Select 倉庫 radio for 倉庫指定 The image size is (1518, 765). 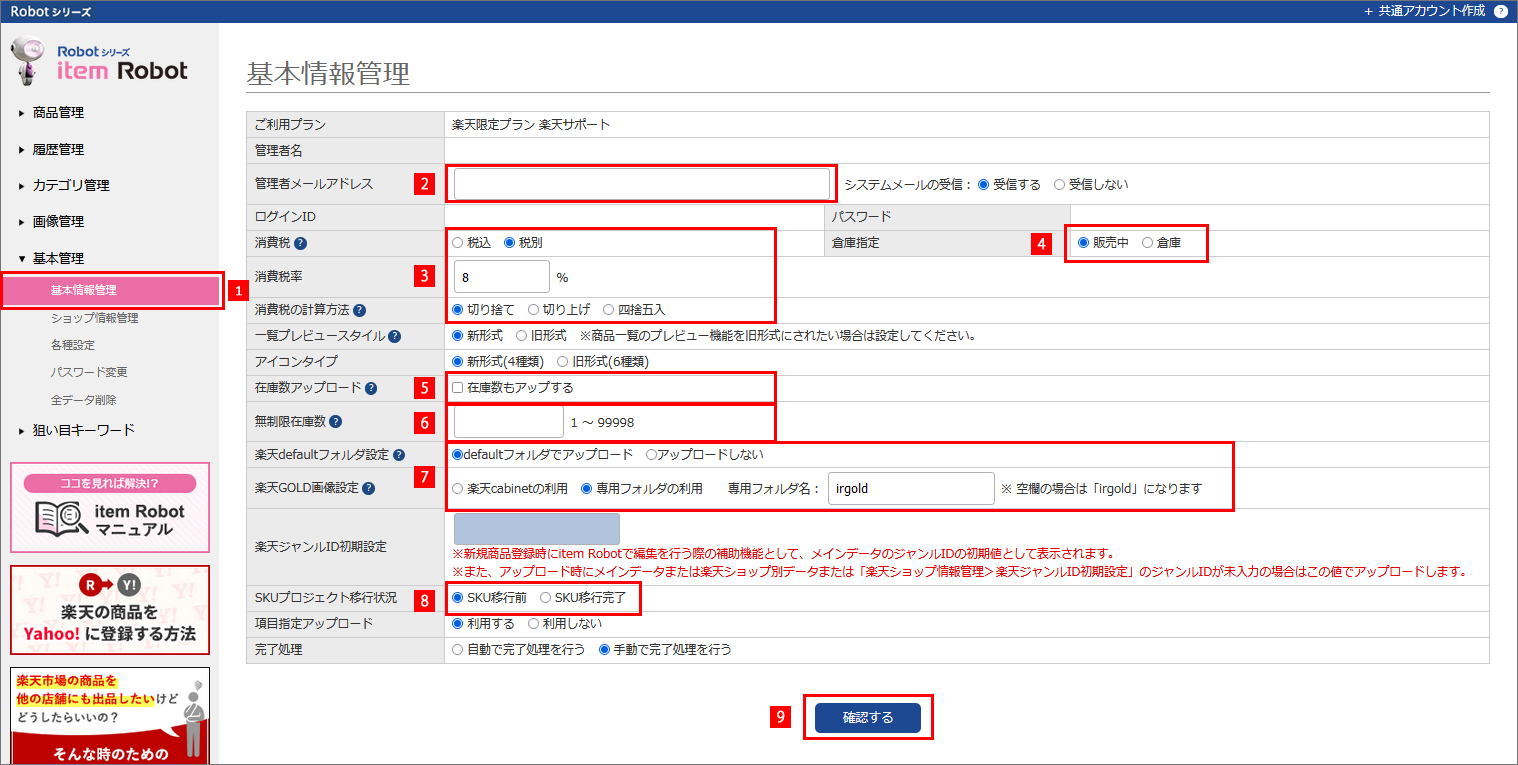[1147, 243]
